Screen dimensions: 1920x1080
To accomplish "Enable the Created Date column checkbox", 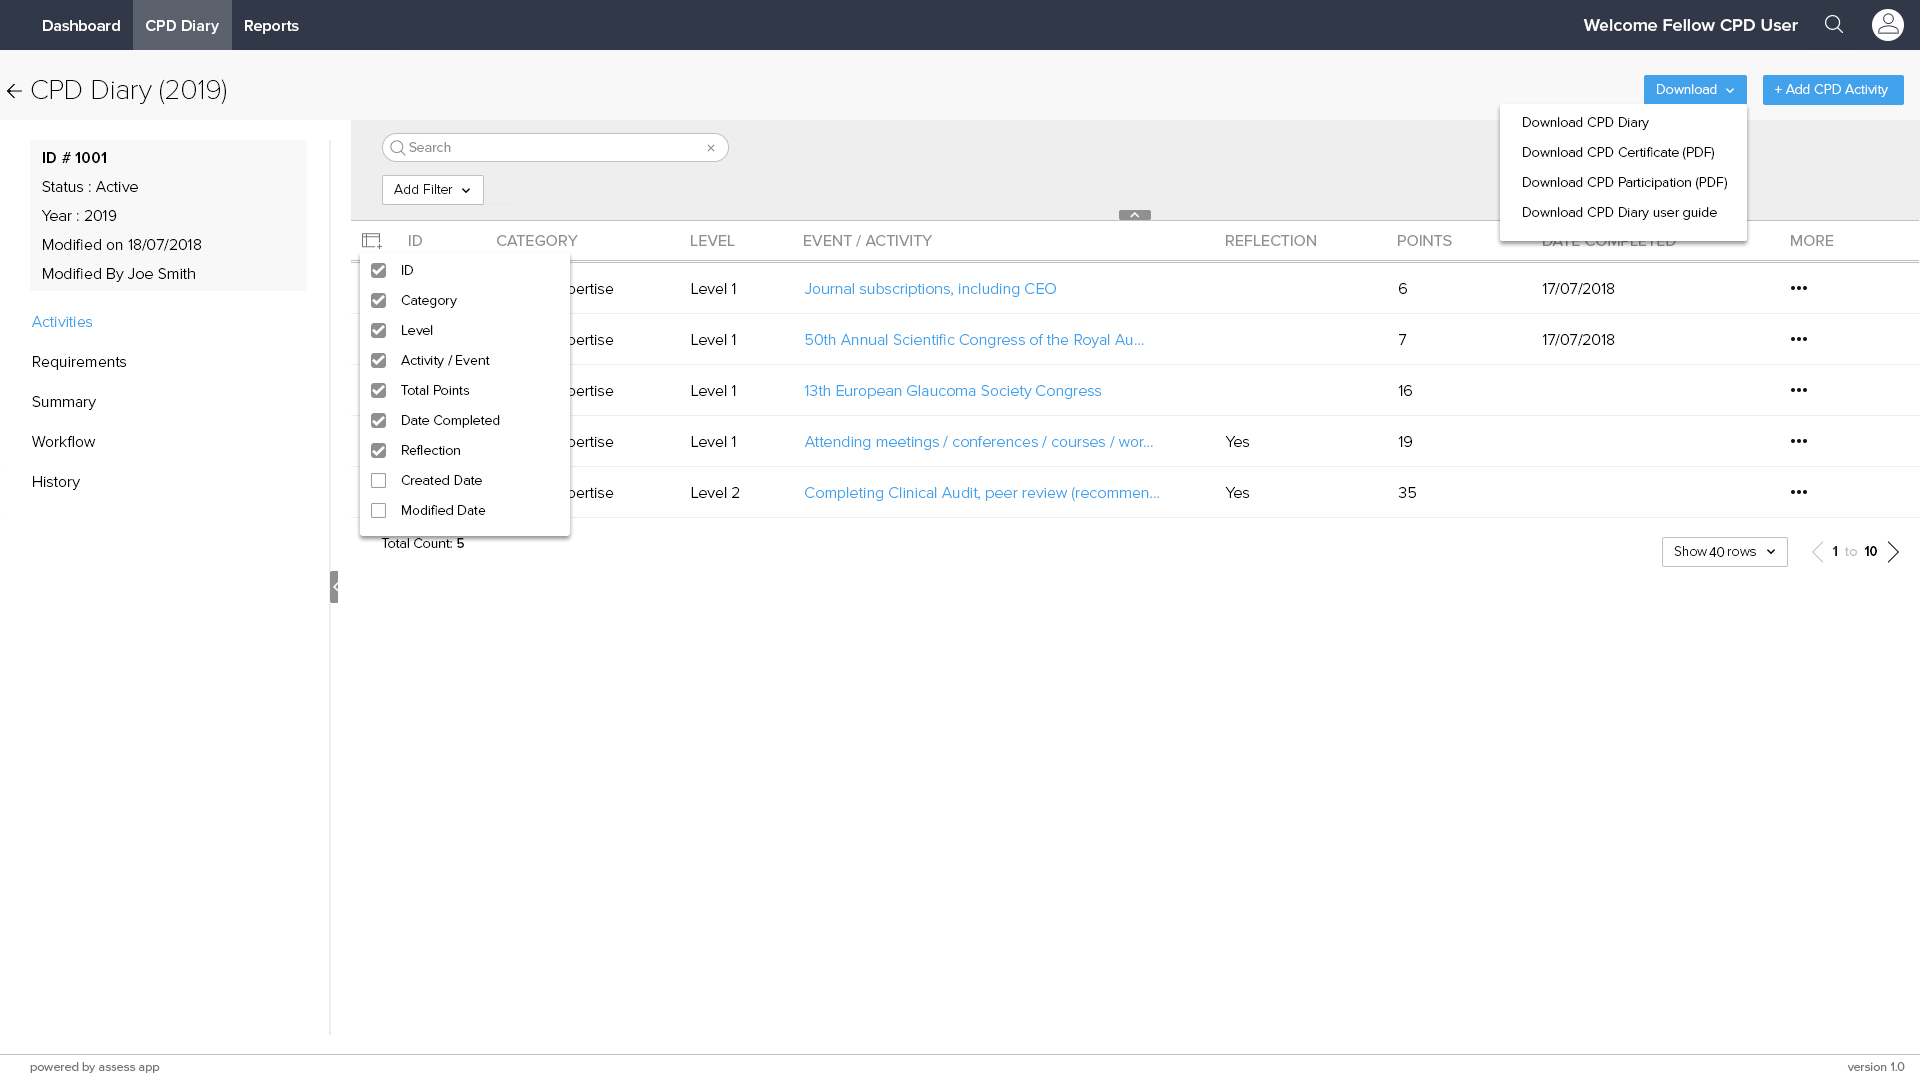I will point(379,481).
